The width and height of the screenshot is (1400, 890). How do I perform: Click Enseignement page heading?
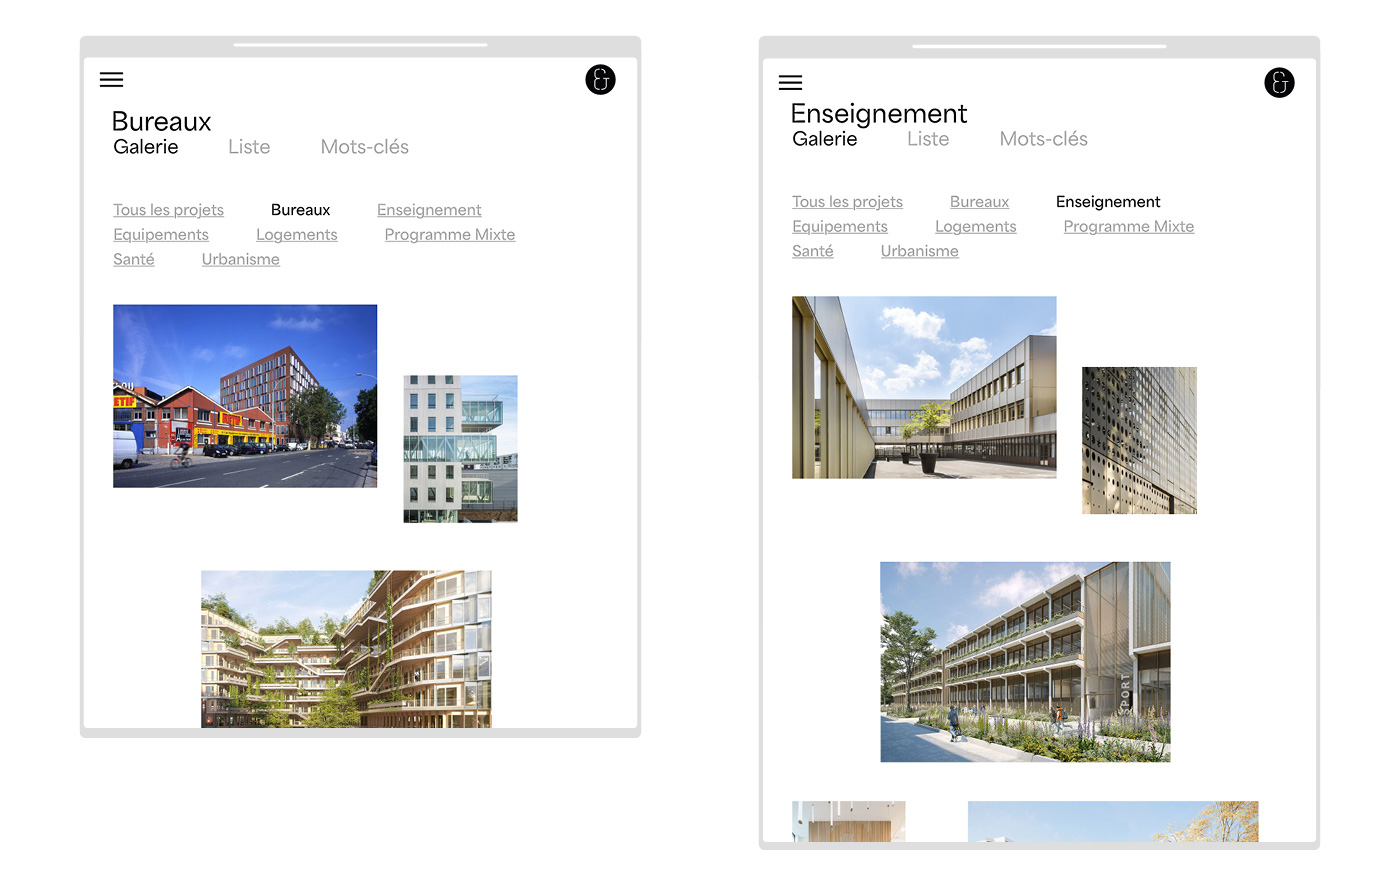coord(879,114)
